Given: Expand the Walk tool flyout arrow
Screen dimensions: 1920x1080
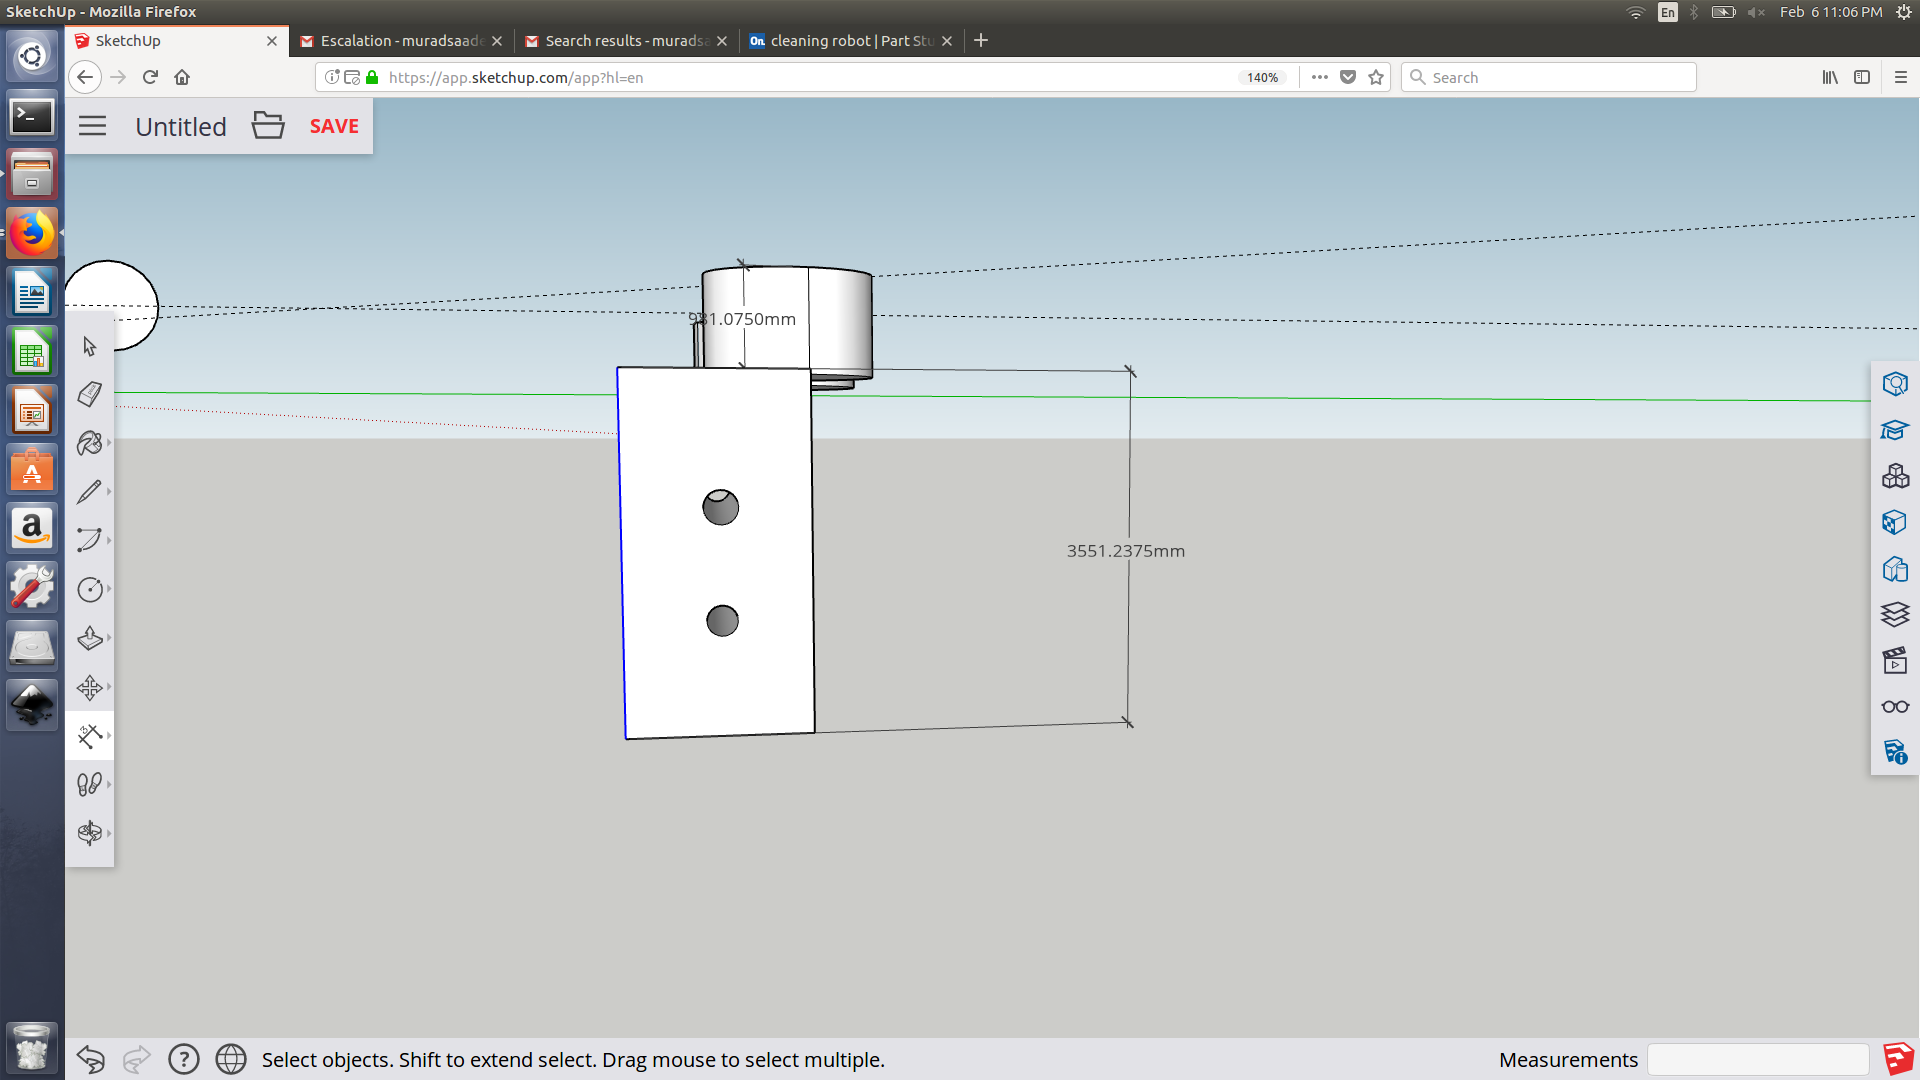Looking at the screenshot, I should (109, 784).
